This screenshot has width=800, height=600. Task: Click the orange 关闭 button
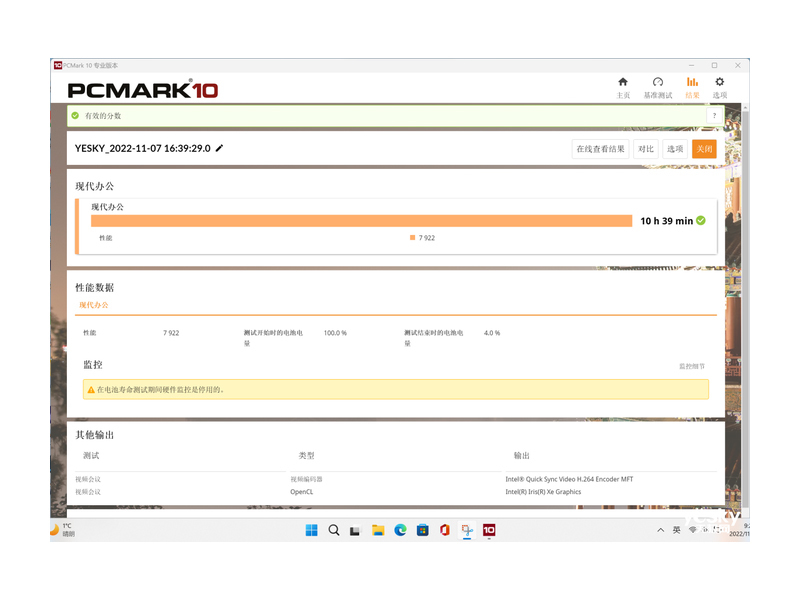coord(704,149)
